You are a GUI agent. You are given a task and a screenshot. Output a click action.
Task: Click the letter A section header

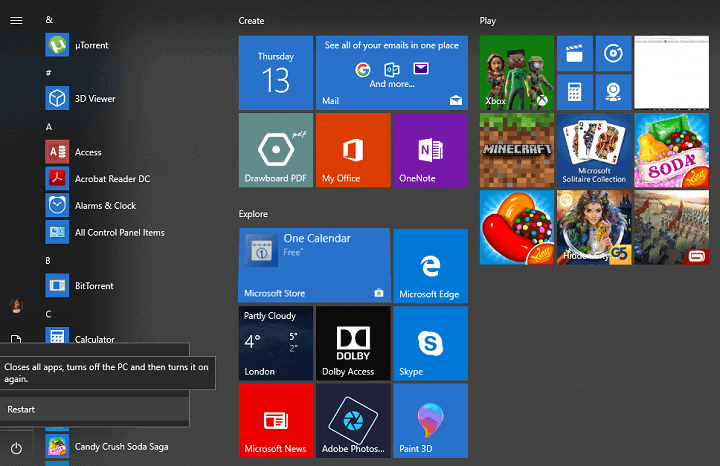(x=49, y=127)
